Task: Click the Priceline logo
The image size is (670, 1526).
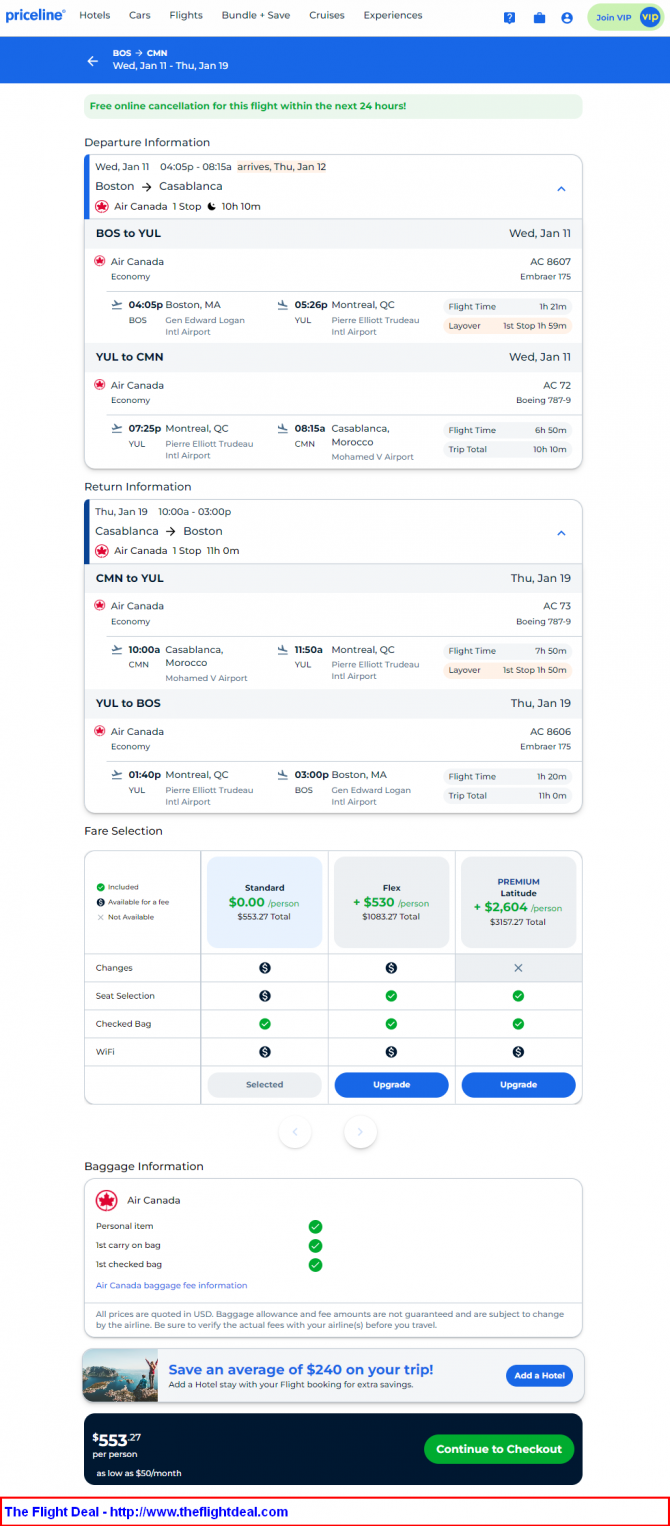Action: (35, 16)
